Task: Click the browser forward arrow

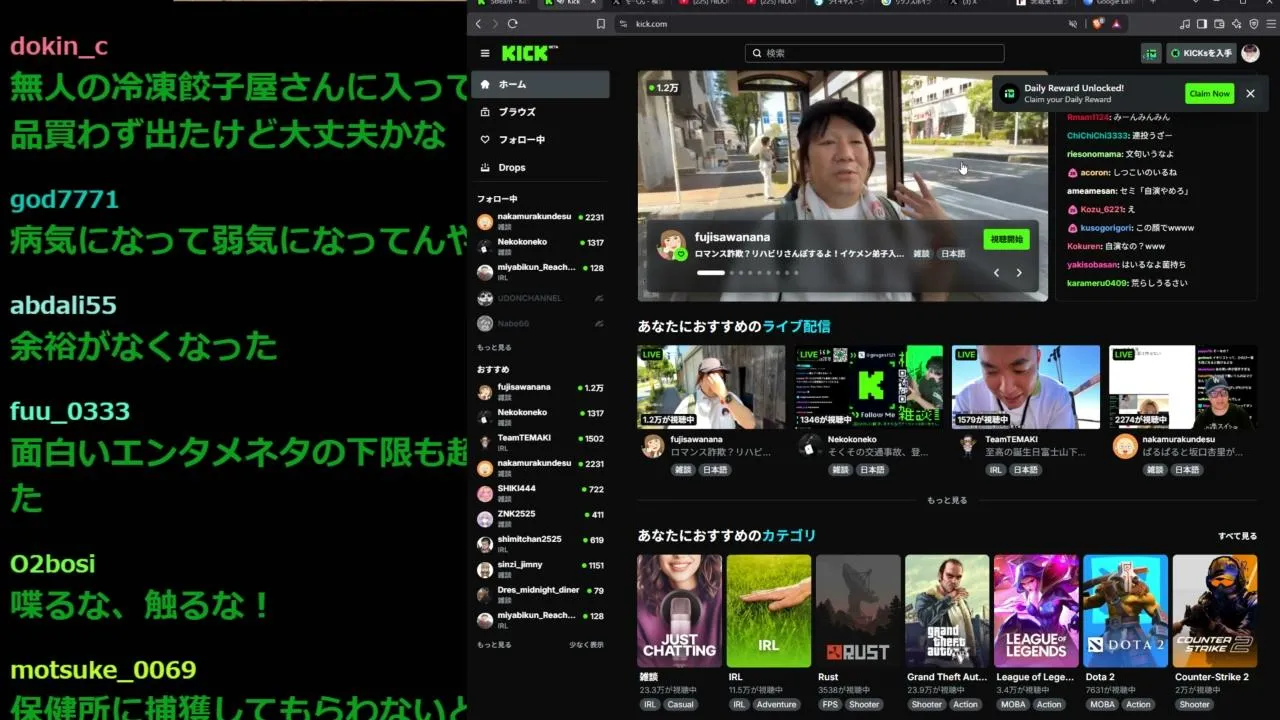Action: (x=495, y=24)
